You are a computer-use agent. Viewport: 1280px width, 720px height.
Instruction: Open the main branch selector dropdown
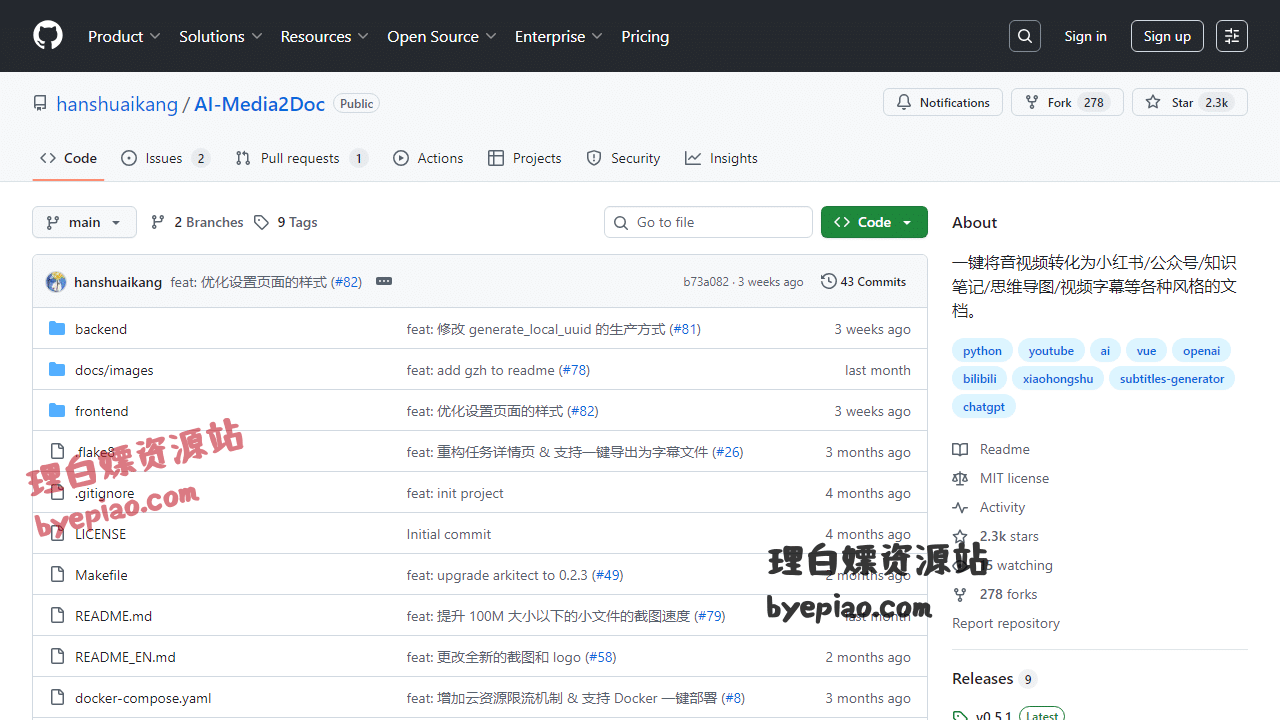click(x=84, y=222)
